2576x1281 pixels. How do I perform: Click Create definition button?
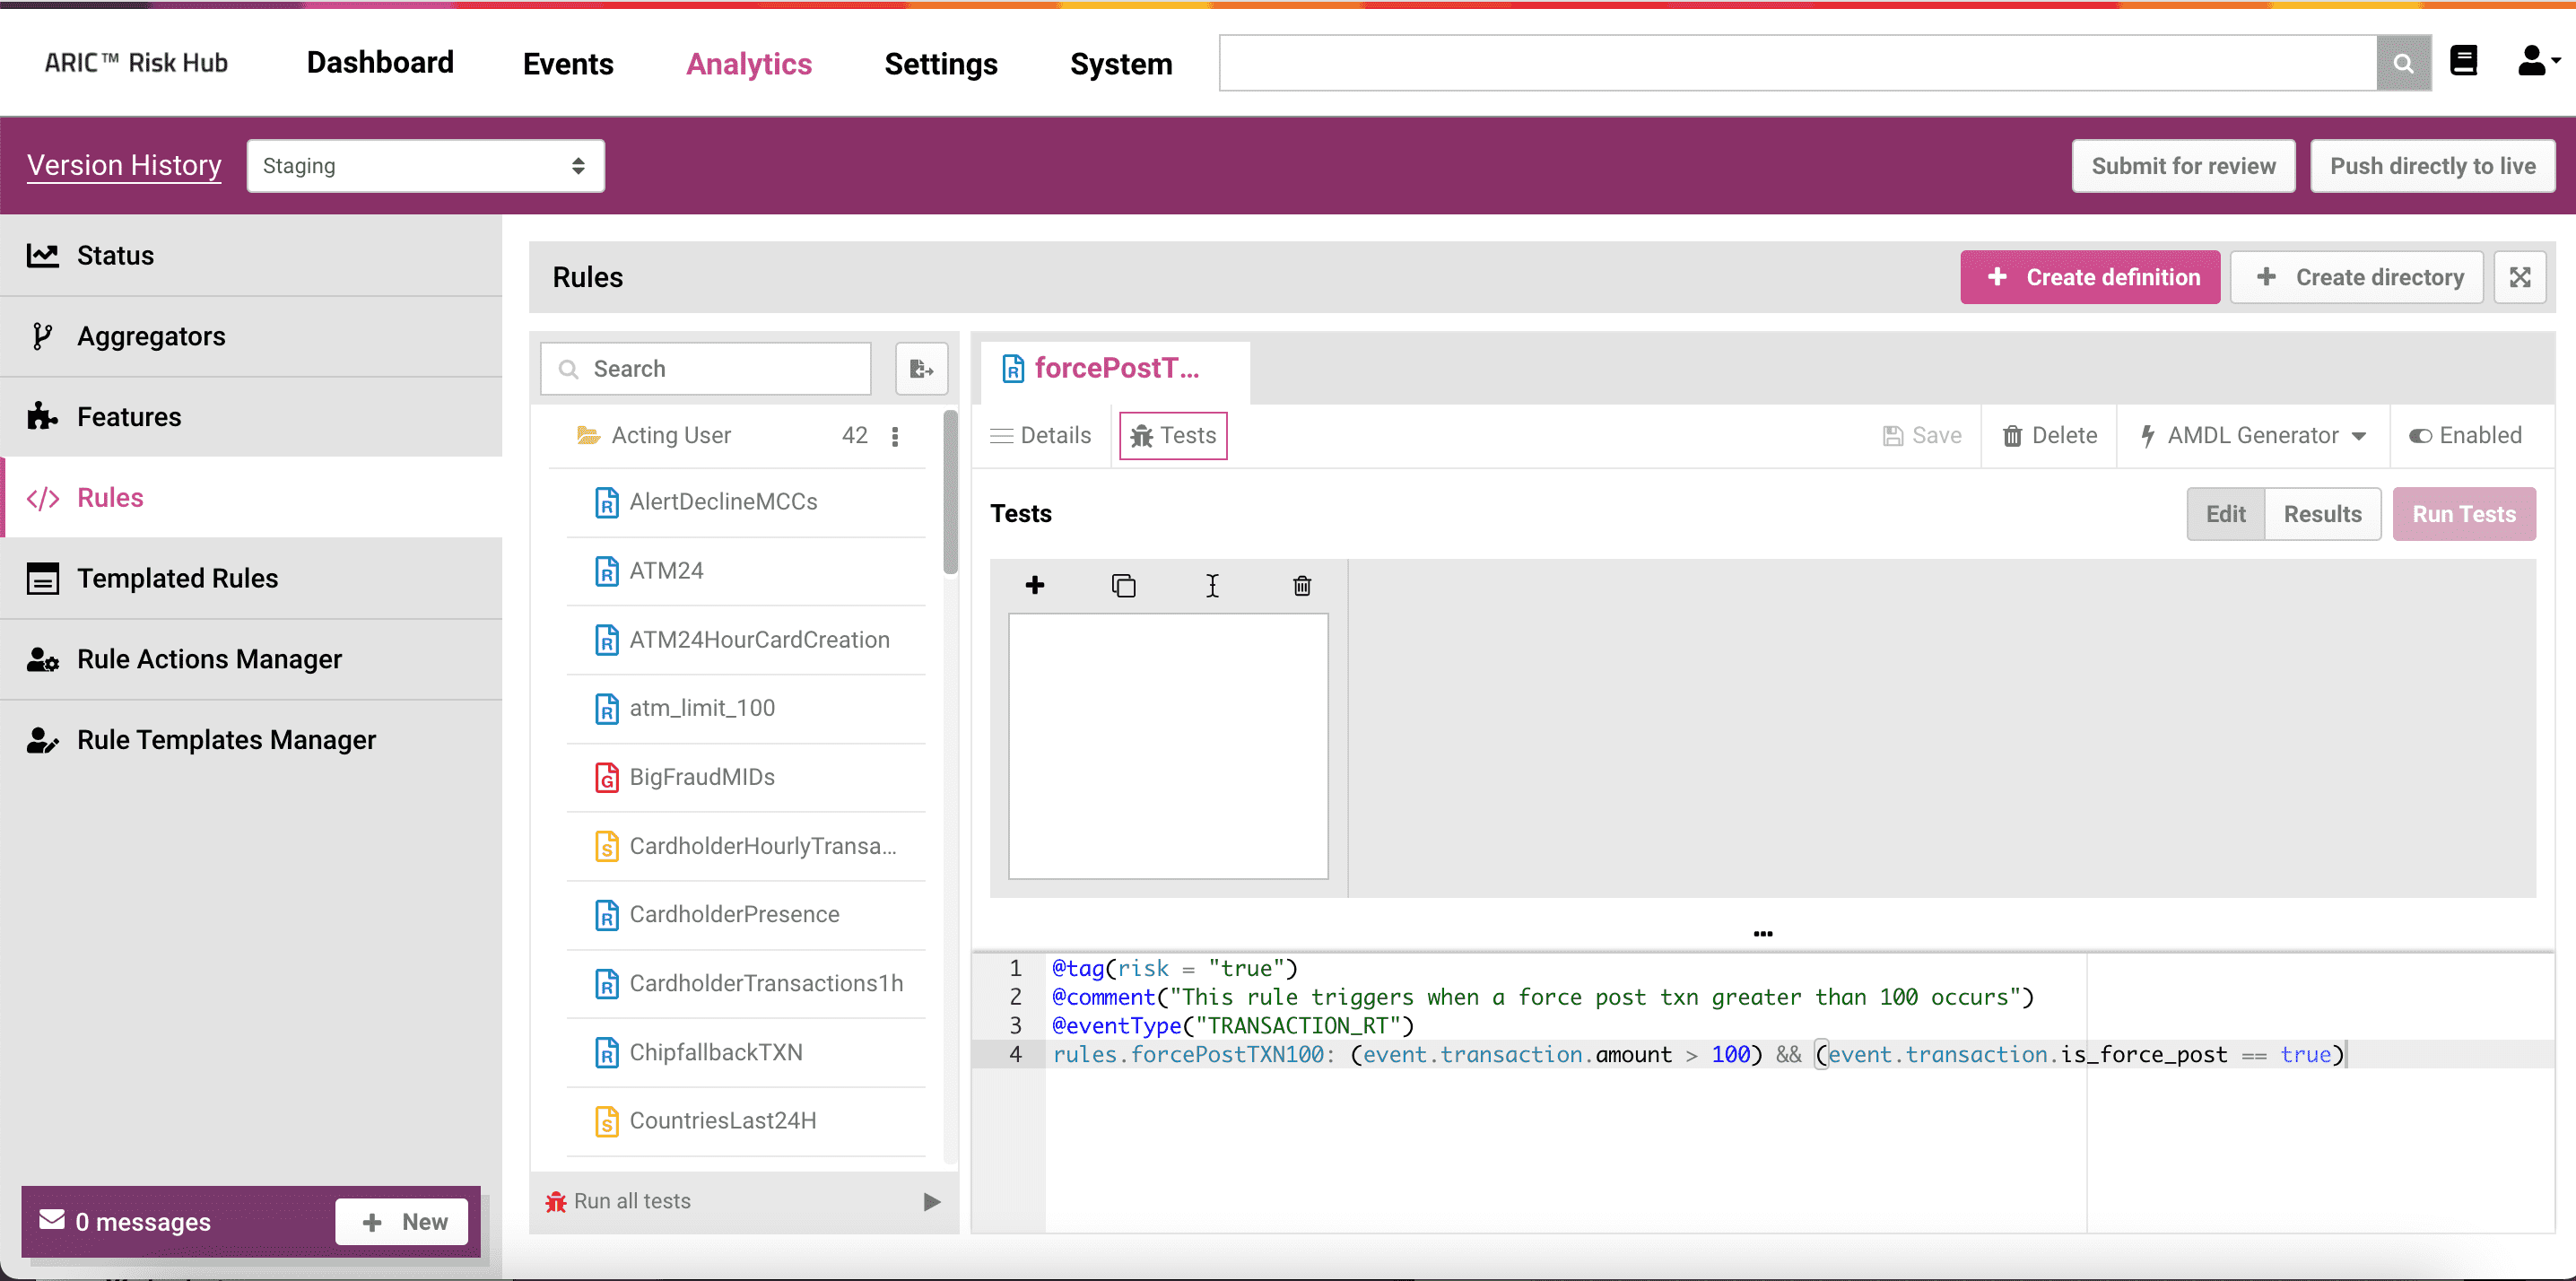click(2090, 277)
